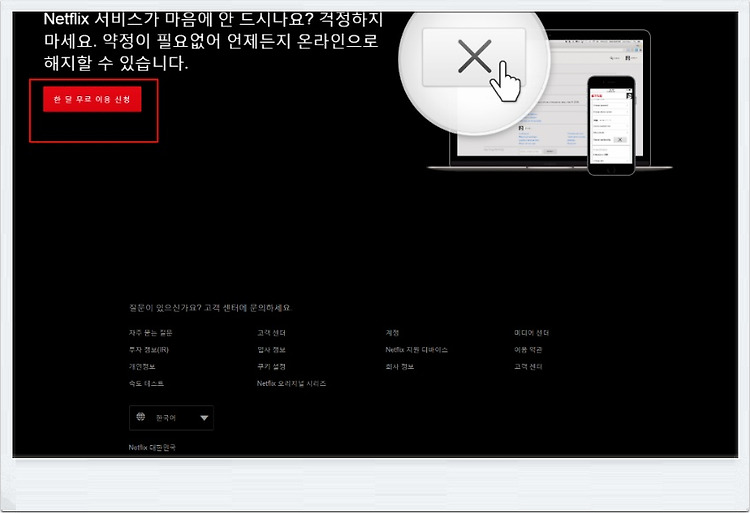
Task: Visit the 입사 정보 link
Action: click(271, 349)
